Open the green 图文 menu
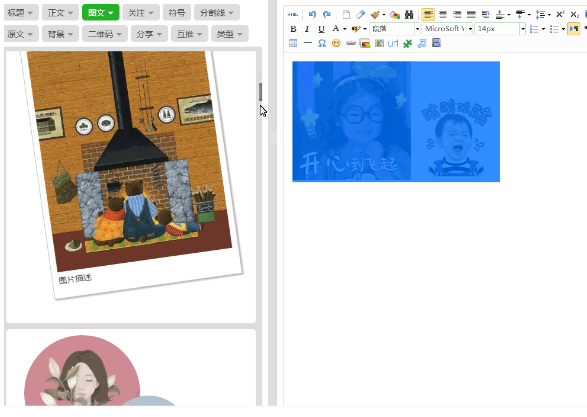 (x=101, y=13)
